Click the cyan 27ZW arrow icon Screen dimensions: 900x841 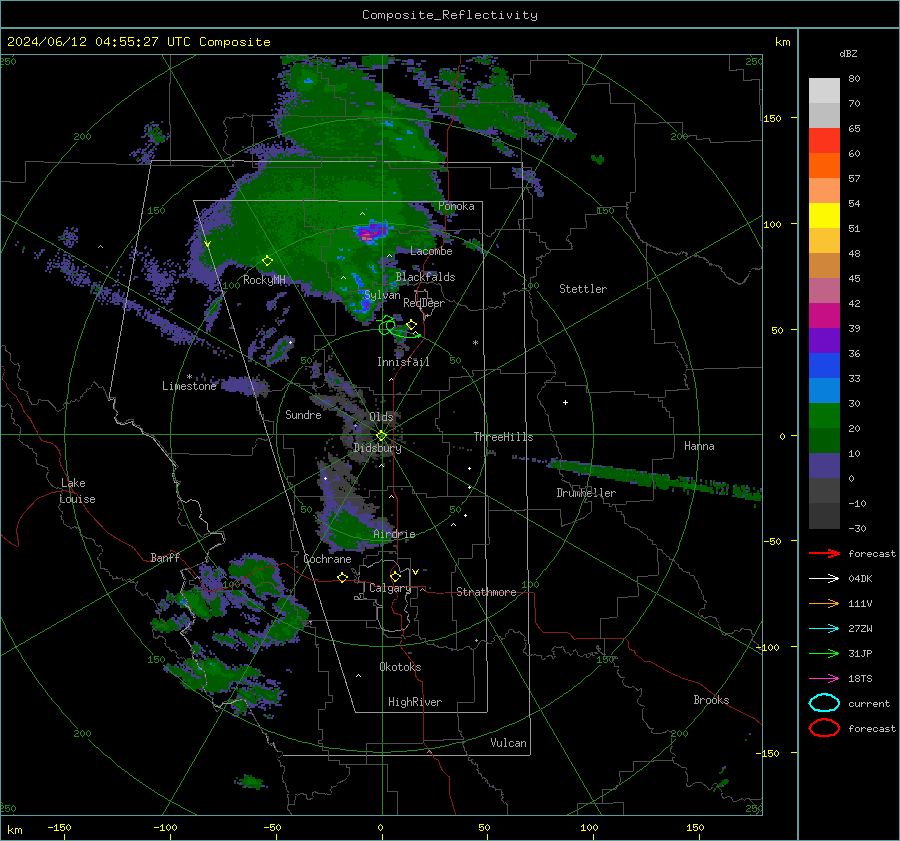[x=824, y=629]
